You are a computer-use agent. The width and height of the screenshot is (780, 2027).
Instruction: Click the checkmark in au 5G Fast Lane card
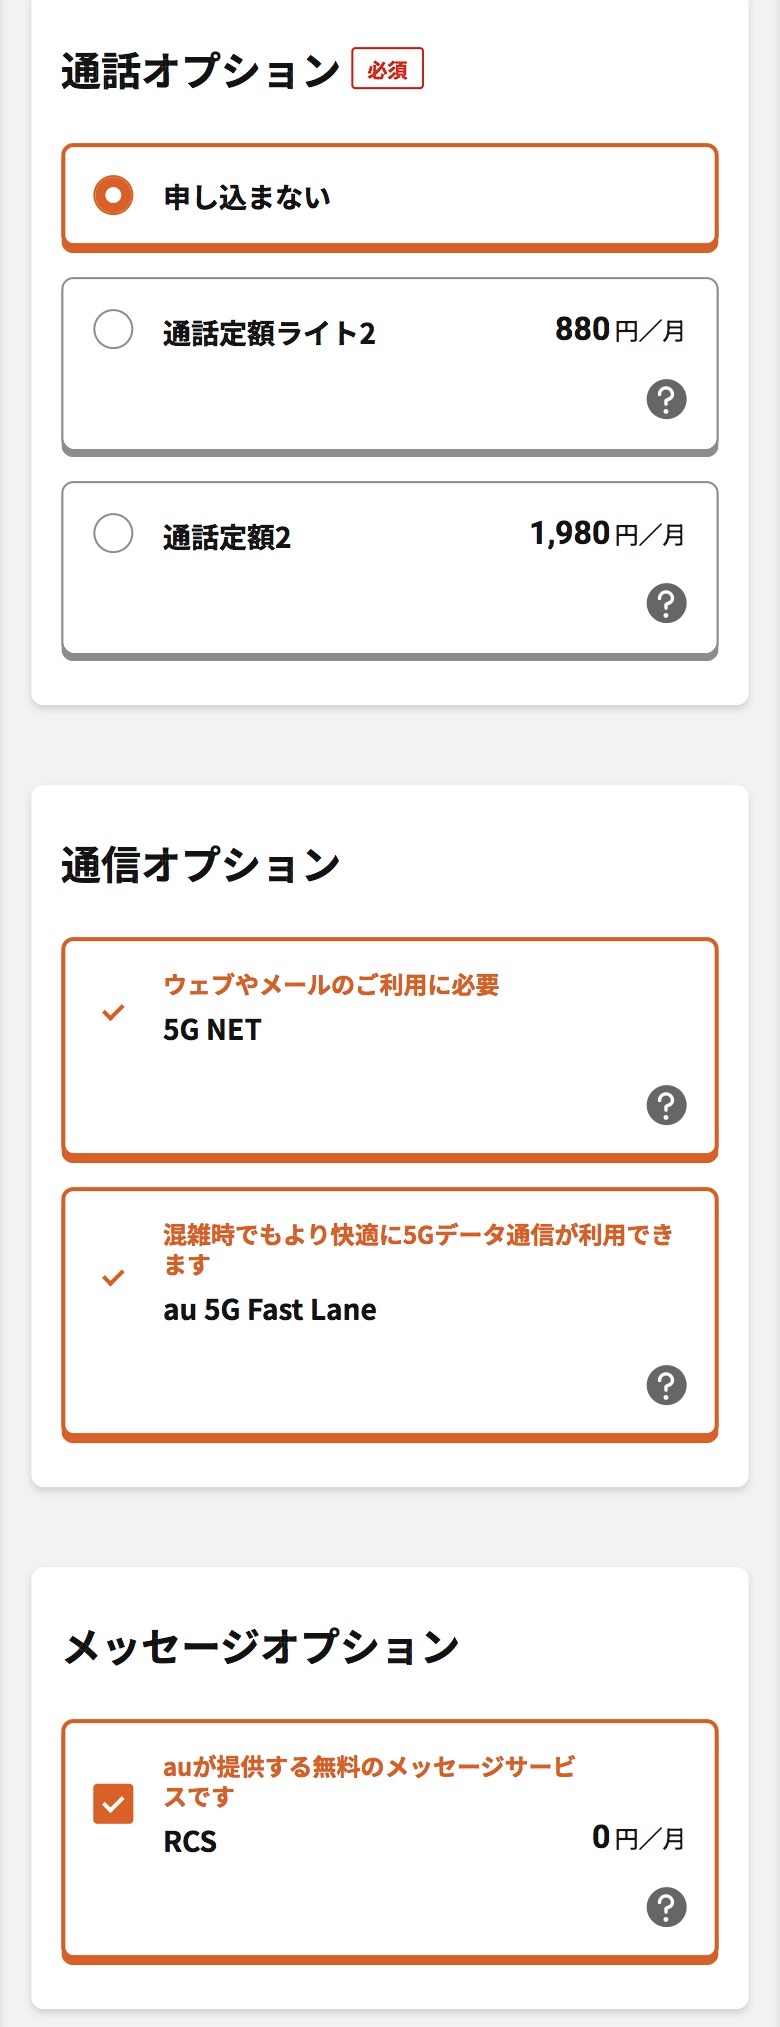(x=113, y=1278)
